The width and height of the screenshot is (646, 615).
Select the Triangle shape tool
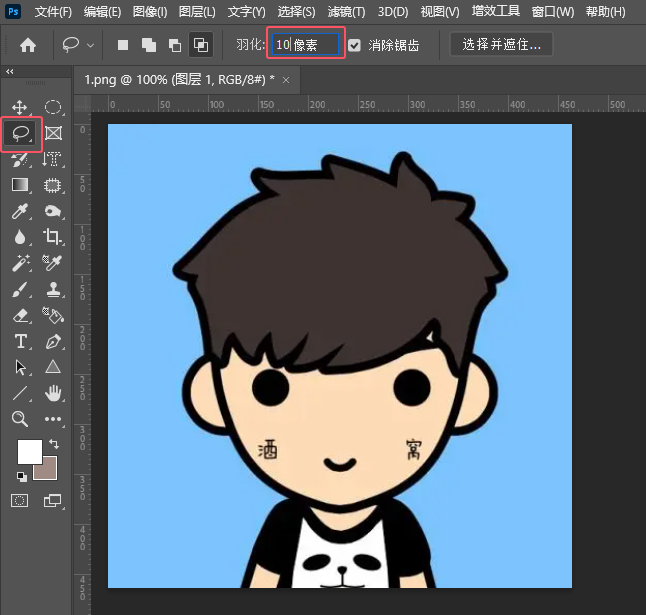(53, 367)
